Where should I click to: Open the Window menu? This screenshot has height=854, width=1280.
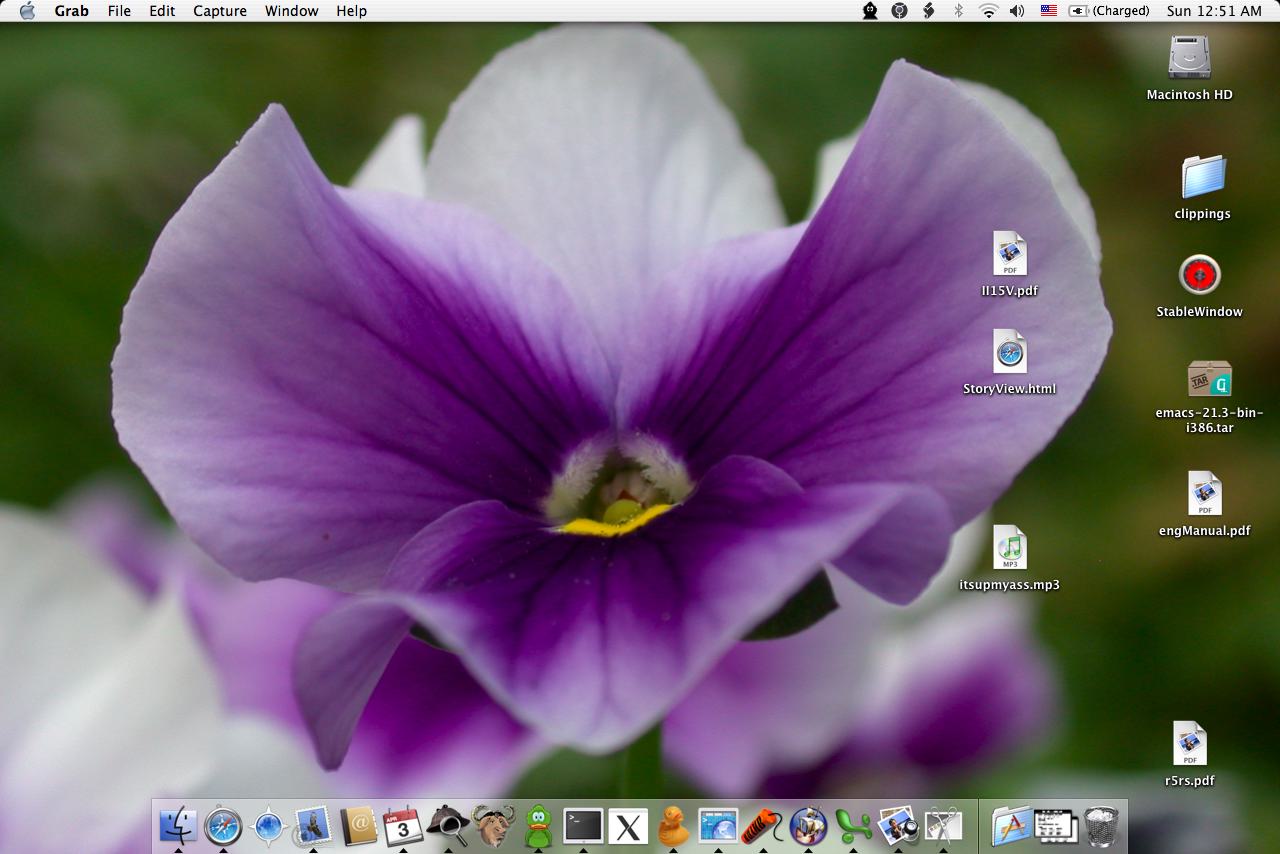pos(292,11)
